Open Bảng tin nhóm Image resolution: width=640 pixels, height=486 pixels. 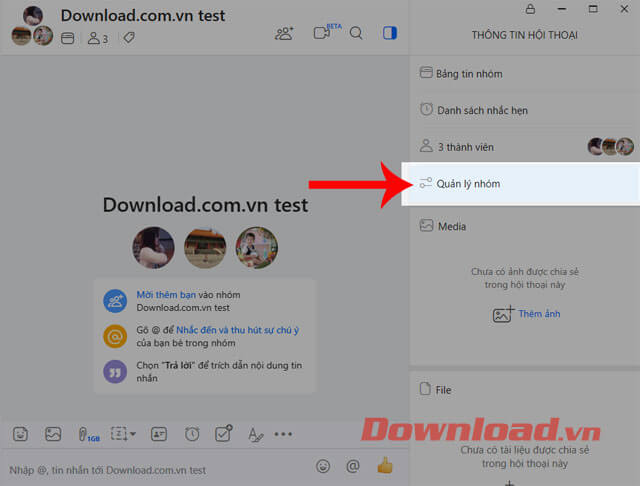525,73
